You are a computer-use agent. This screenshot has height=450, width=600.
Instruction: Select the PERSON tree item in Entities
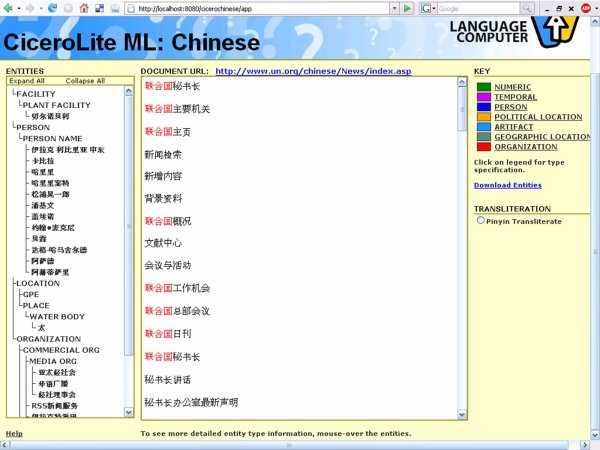click(x=33, y=127)
